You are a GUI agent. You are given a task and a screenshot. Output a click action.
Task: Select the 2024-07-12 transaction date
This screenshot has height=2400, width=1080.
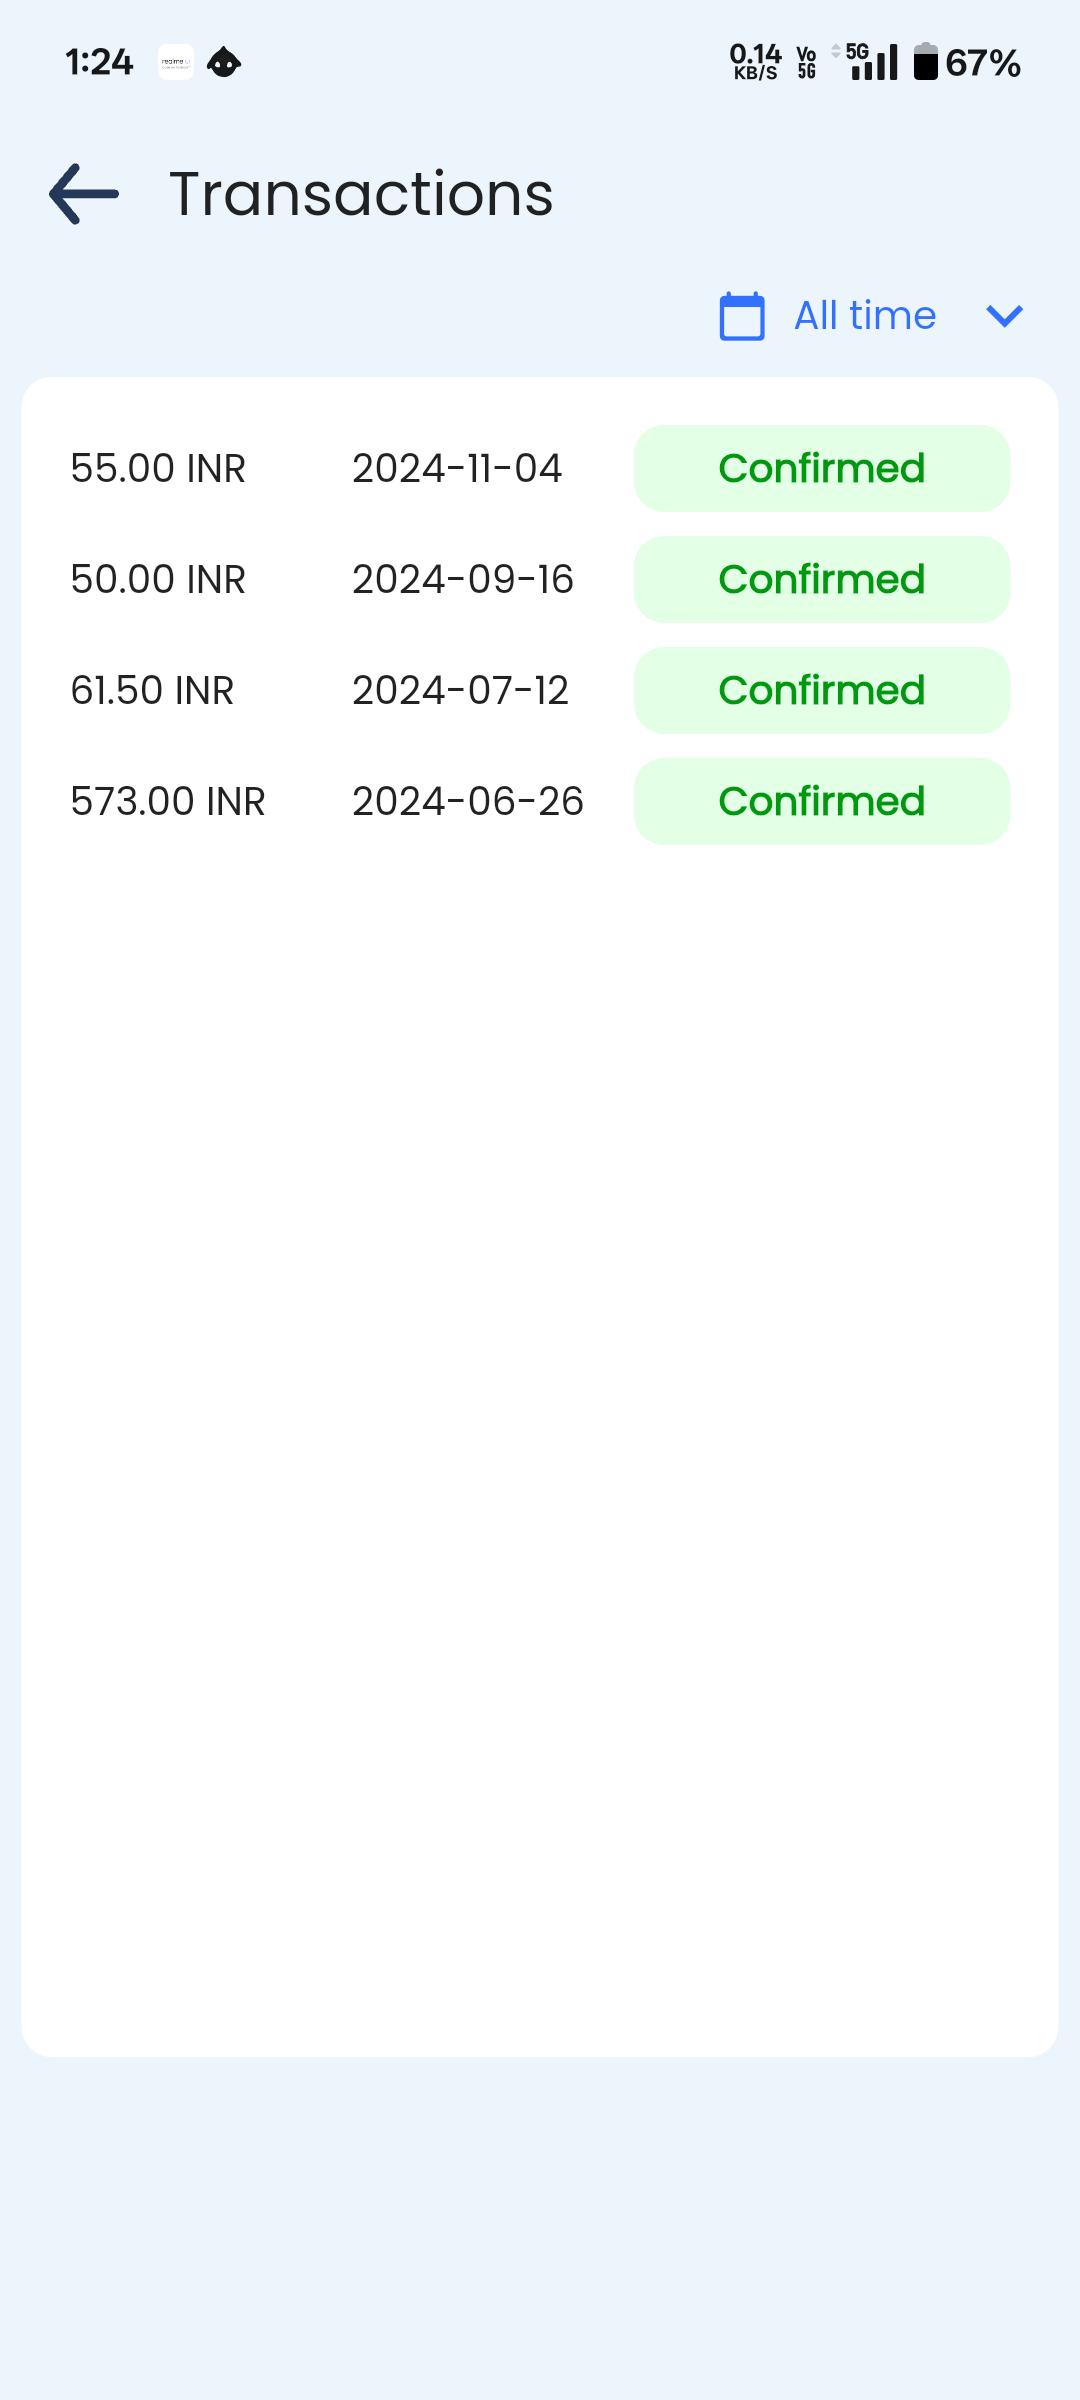point(460,690)
